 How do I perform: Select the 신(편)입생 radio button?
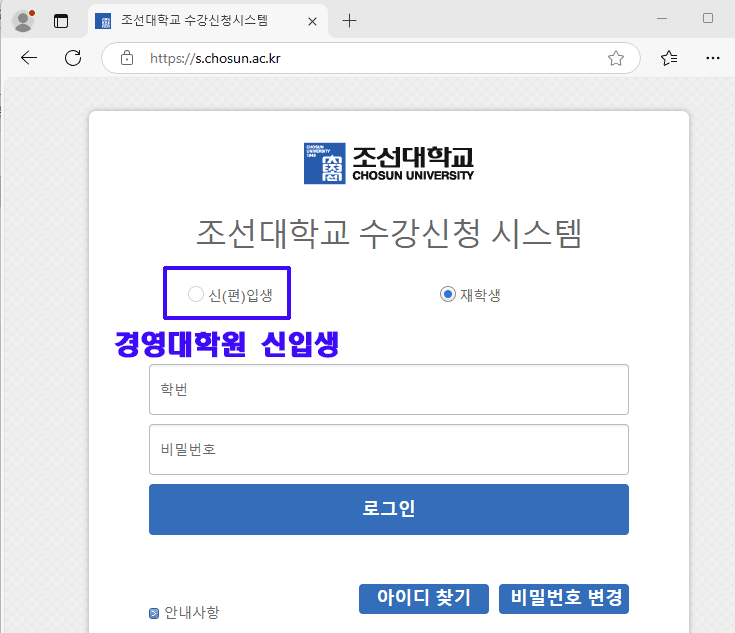pos(196,294)
